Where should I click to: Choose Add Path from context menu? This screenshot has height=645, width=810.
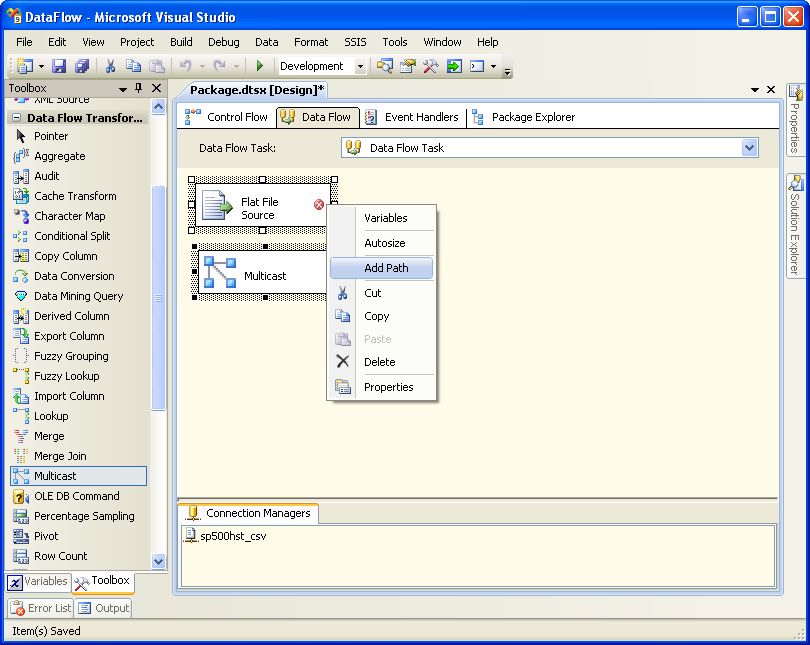[x=385, y=268]
